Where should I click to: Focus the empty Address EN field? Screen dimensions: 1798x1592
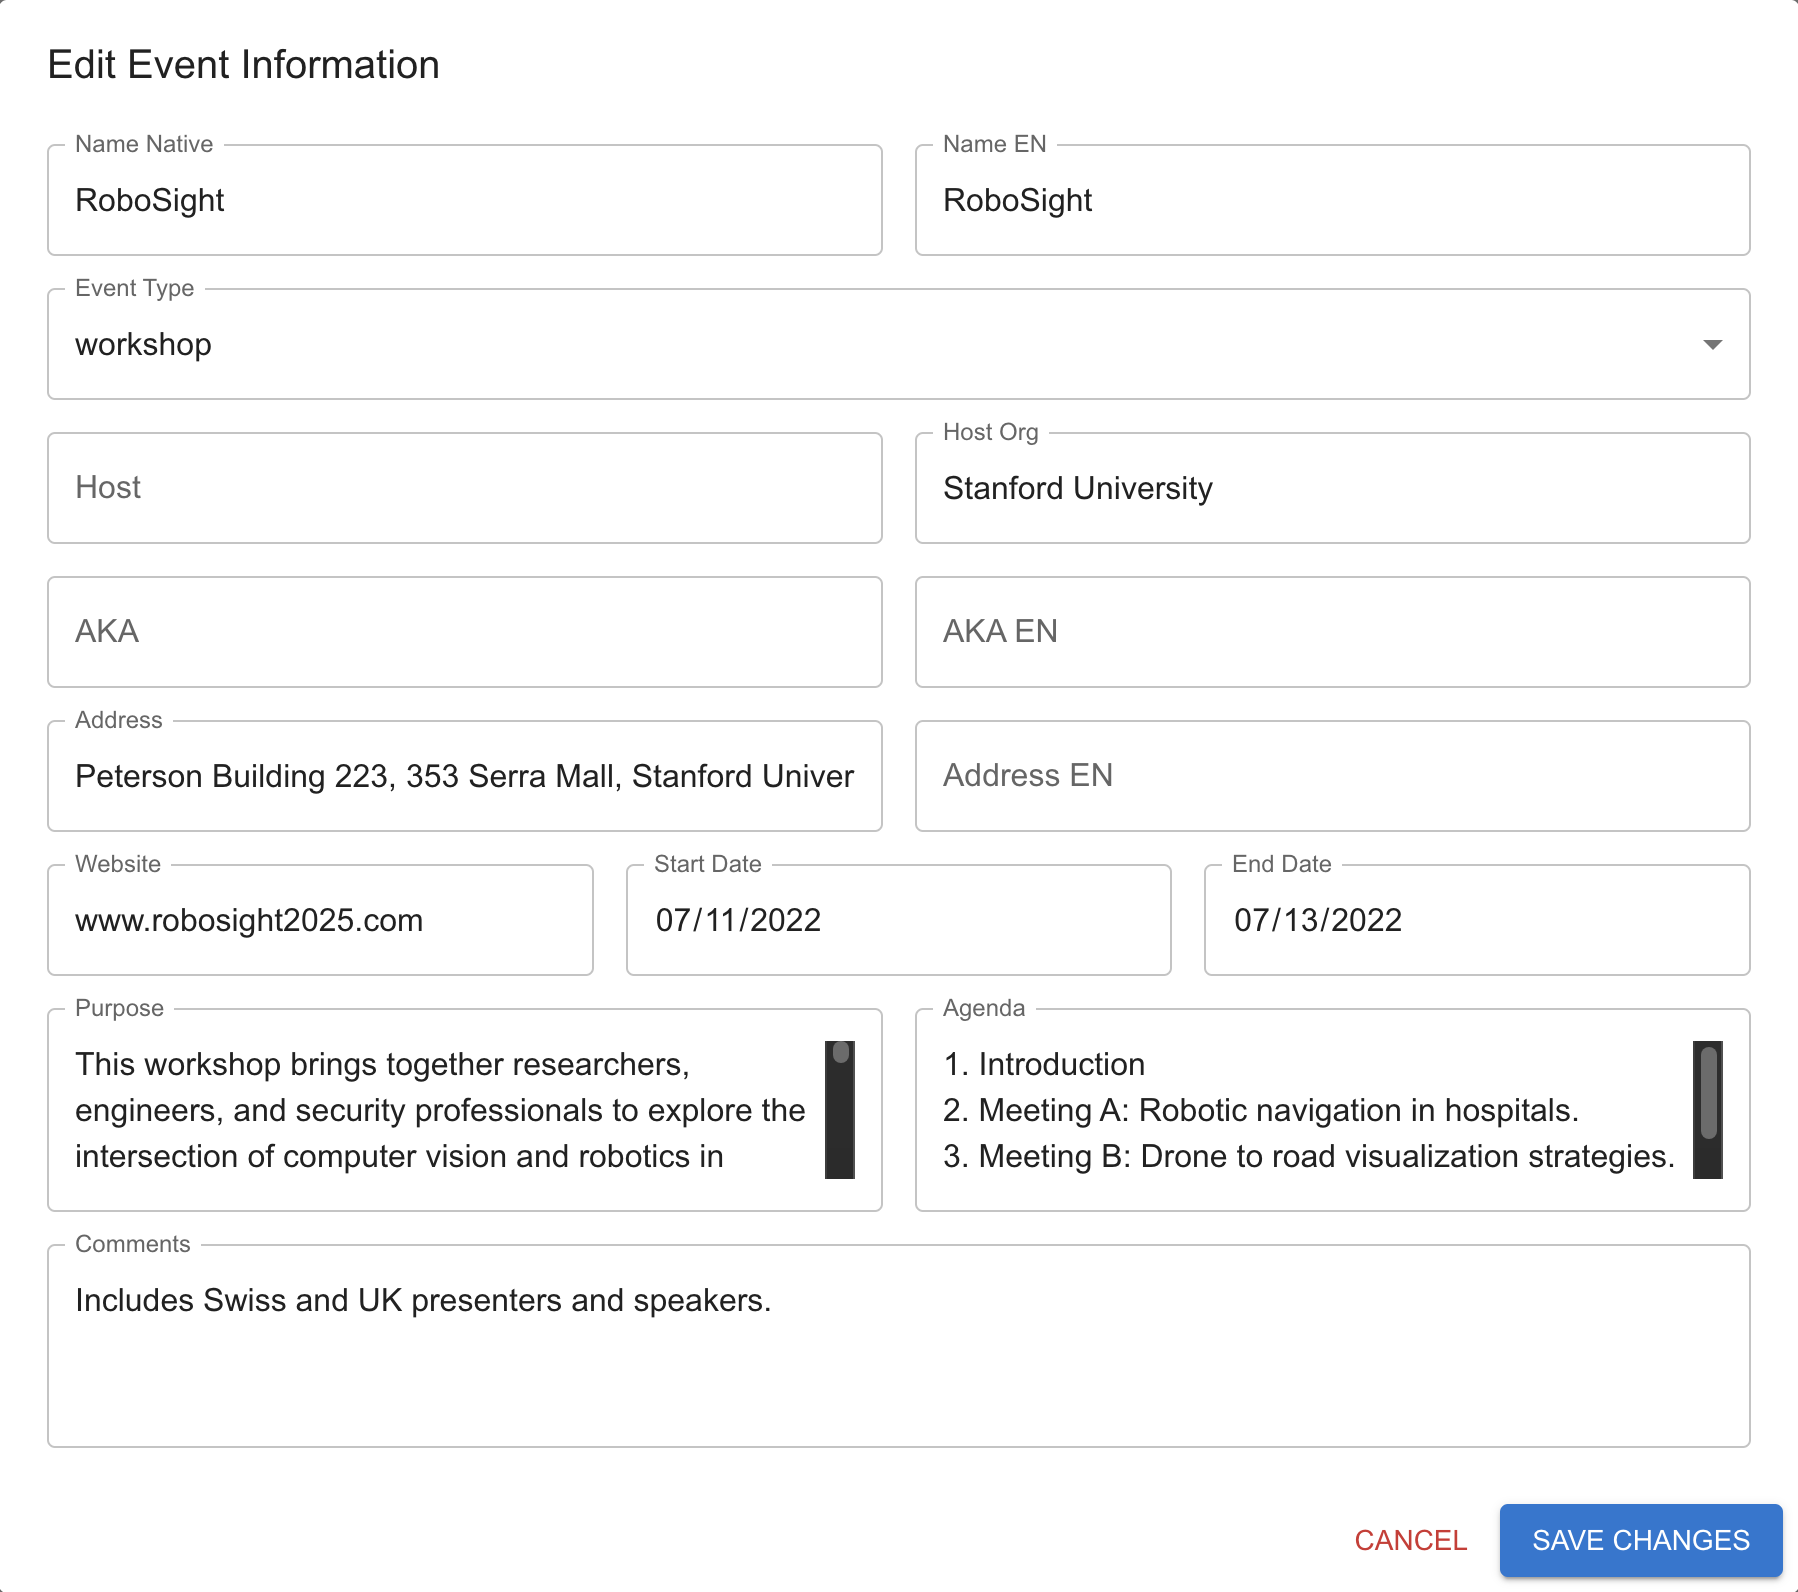pyautogui.click(x=1332, y=776)
